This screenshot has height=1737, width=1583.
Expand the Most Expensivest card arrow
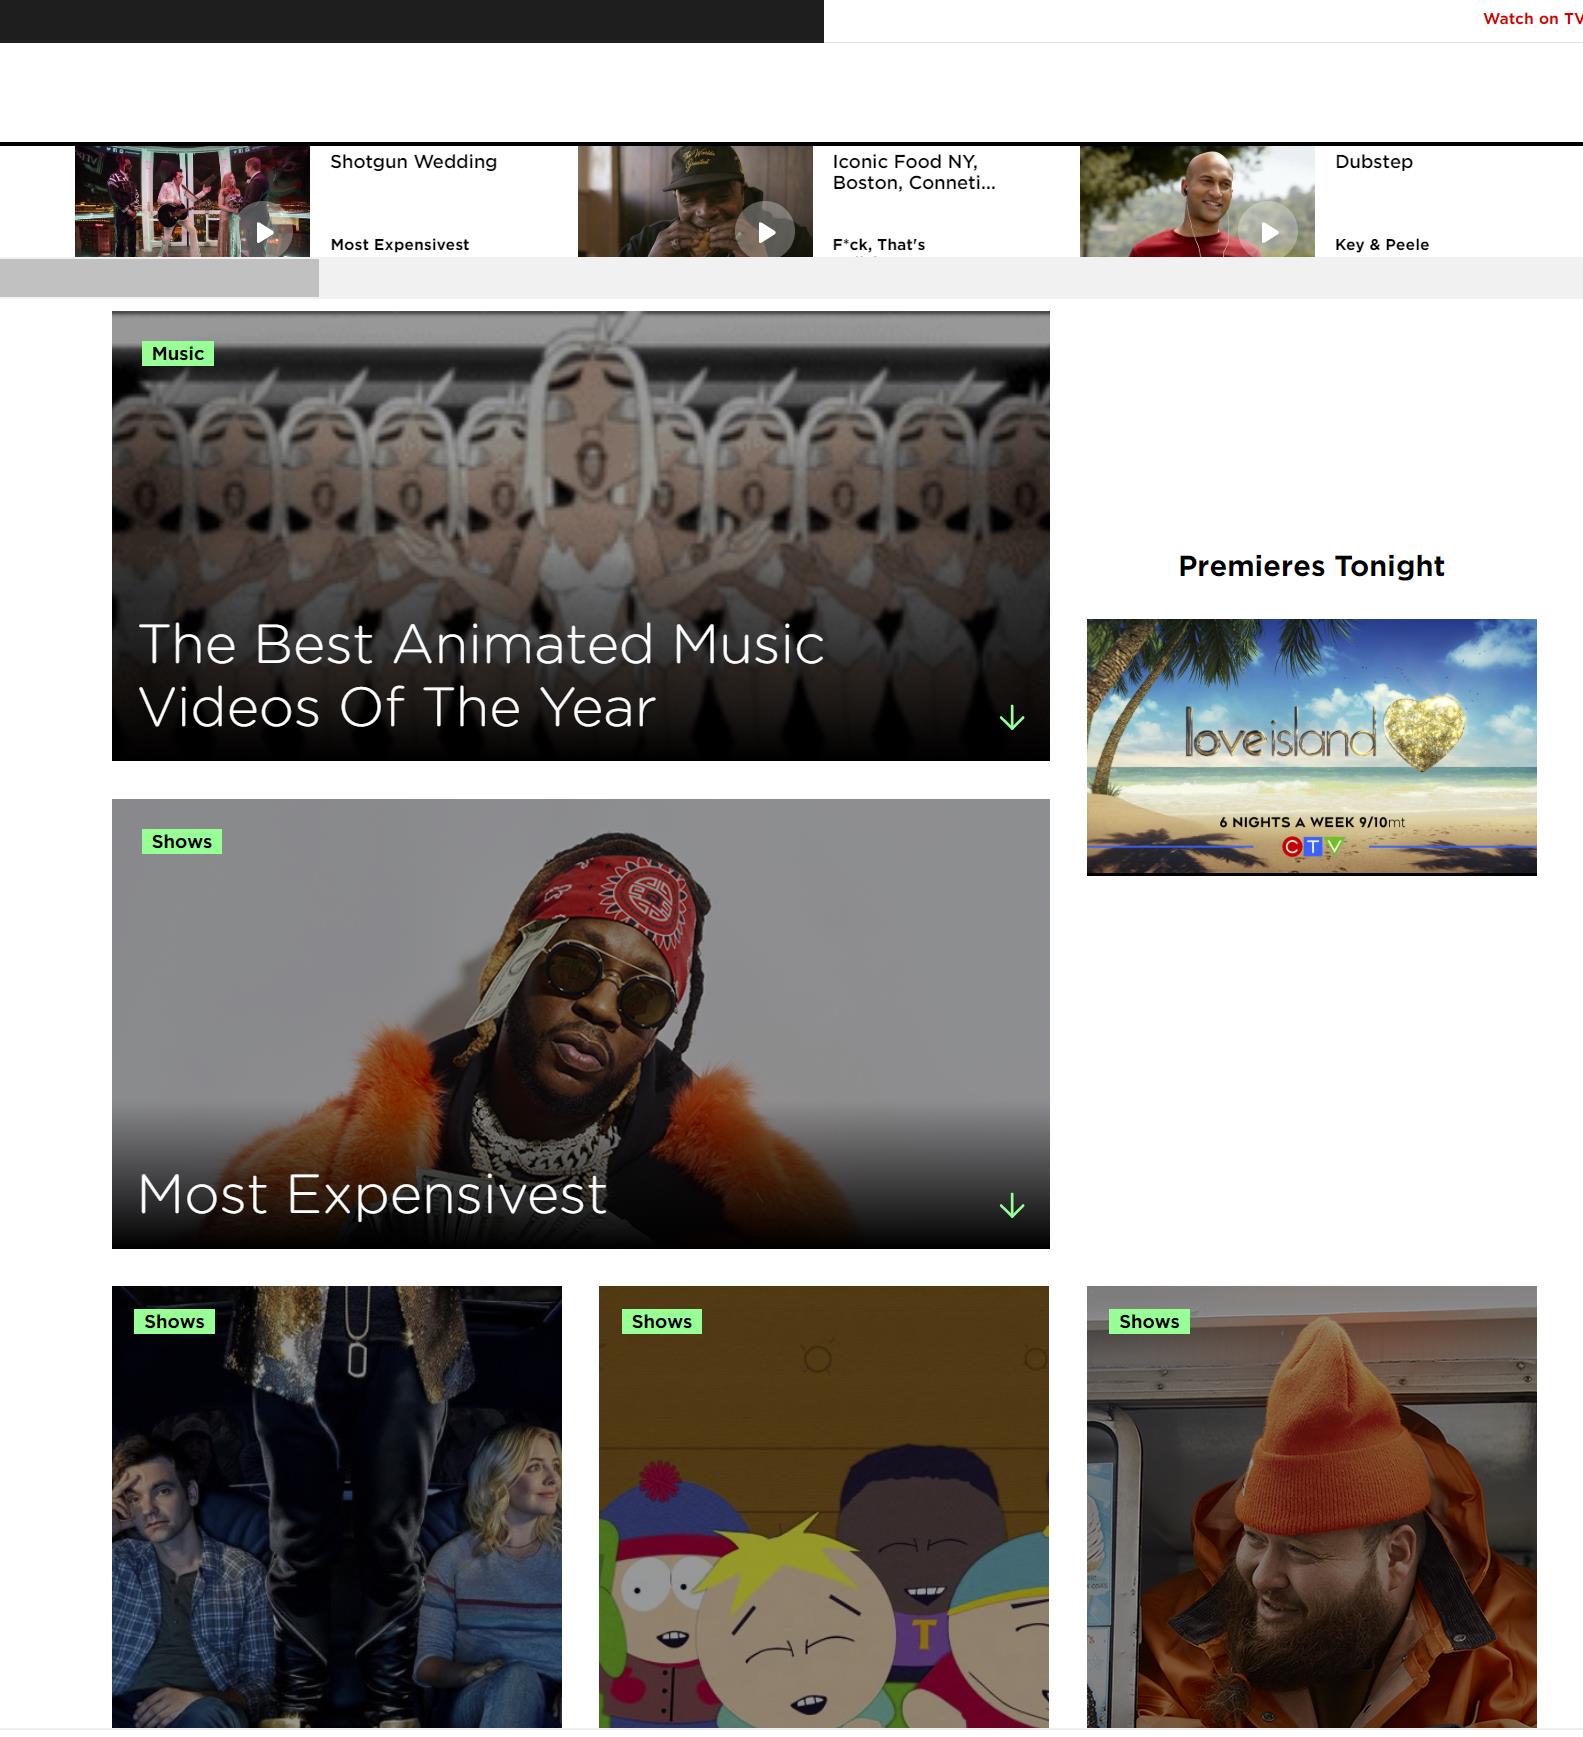tap(1012, 1205)
